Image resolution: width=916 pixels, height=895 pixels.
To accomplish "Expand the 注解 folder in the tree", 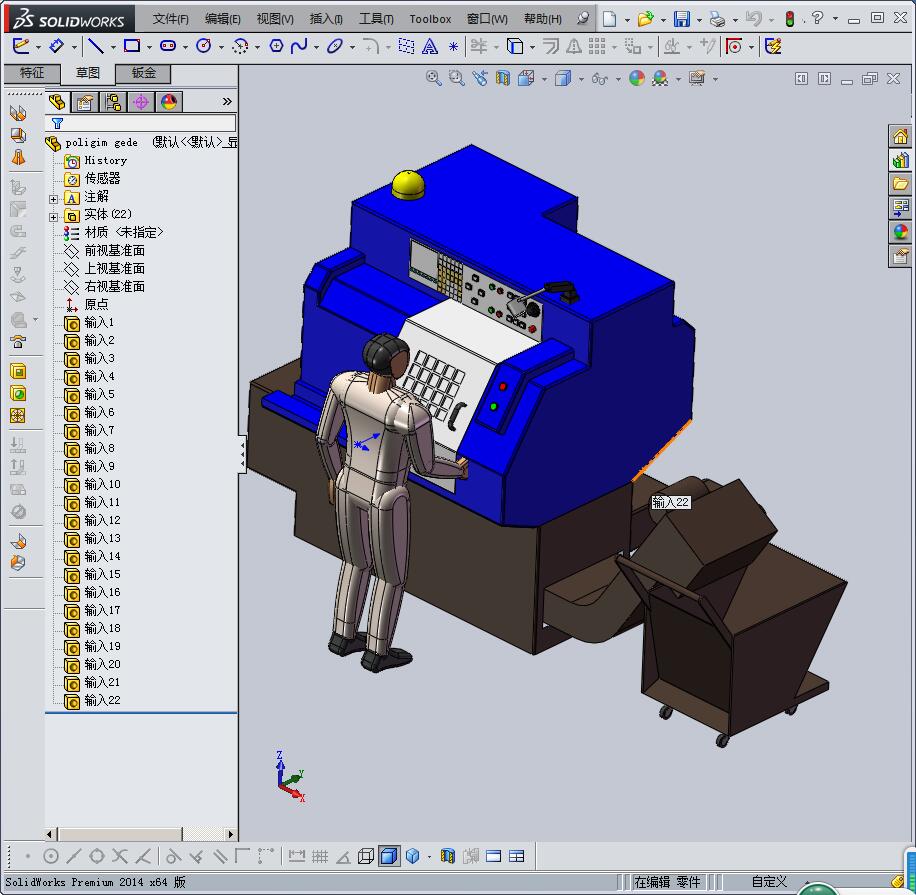I will click(x=52, y=197).
